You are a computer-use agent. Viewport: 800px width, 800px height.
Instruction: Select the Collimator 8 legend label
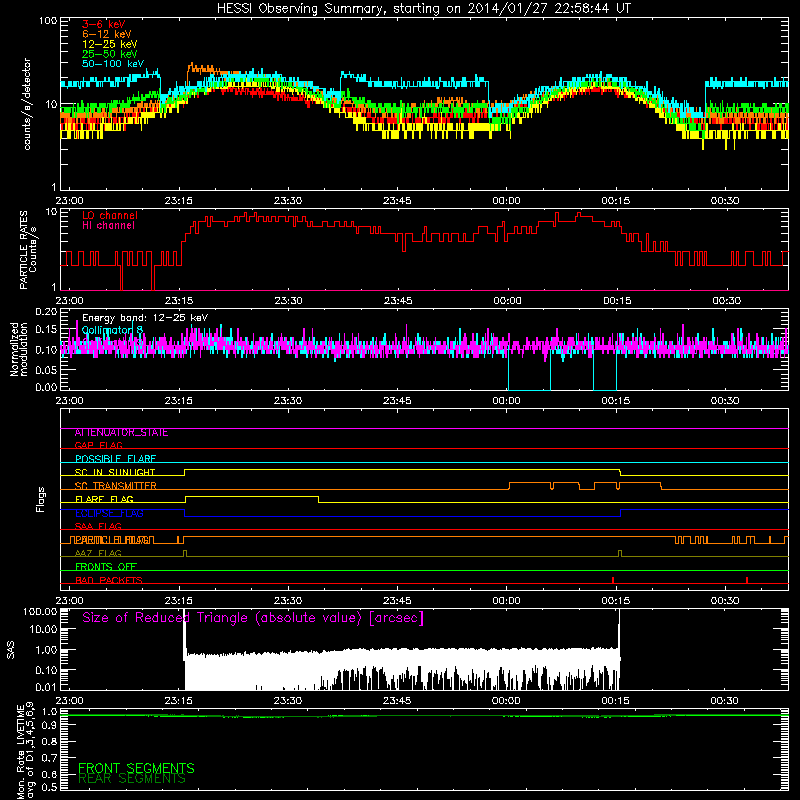[x=112, y=330]
